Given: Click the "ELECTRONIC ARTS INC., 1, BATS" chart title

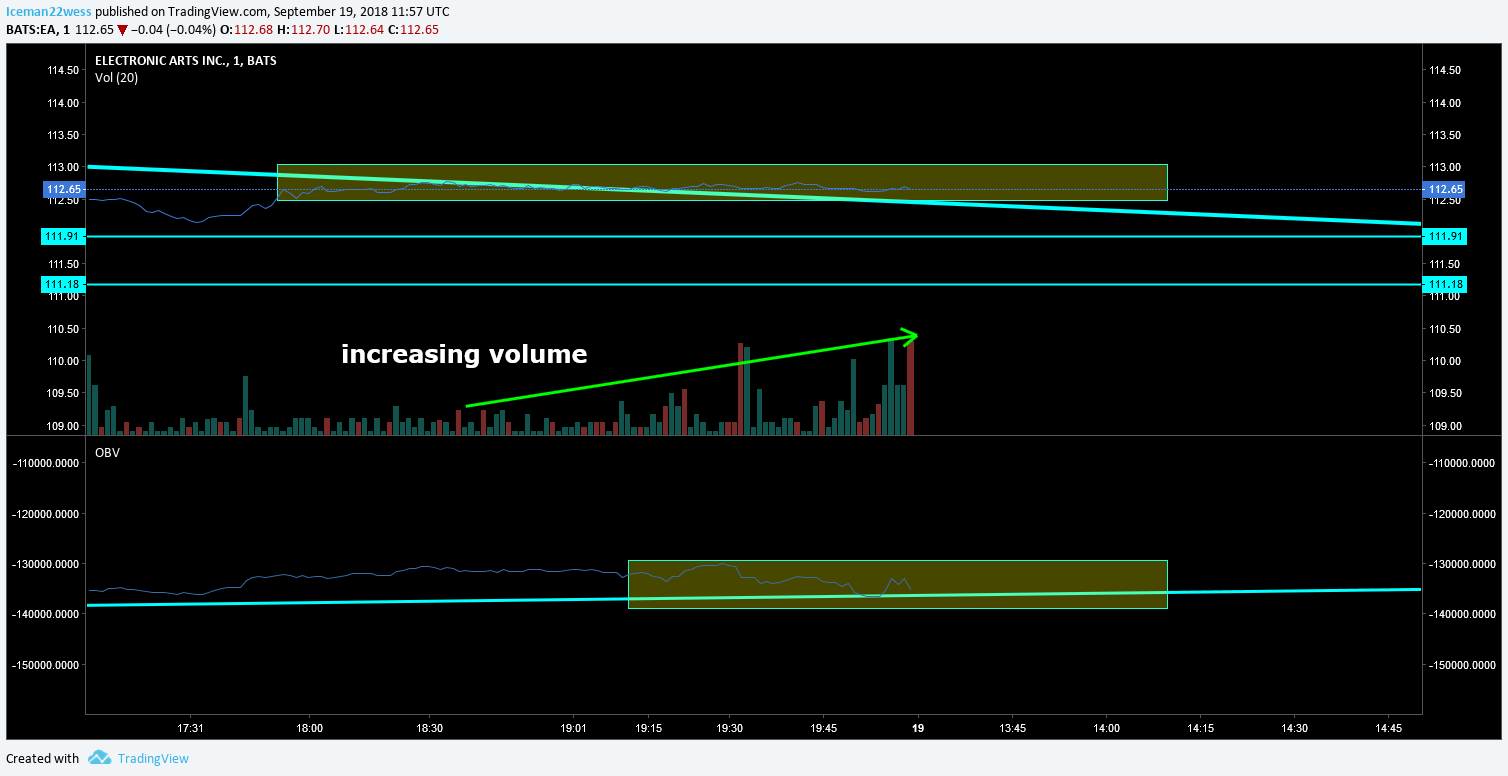Looking at the screenshot, I should (x=186, y=60).
